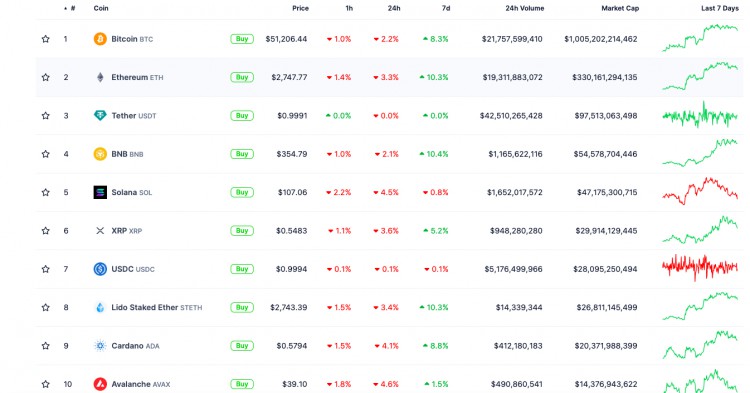The height and width of the screenshot is (393, 750).
Task: Click the Bitcoin coin logo icon
Action: (x=100, y=39)
